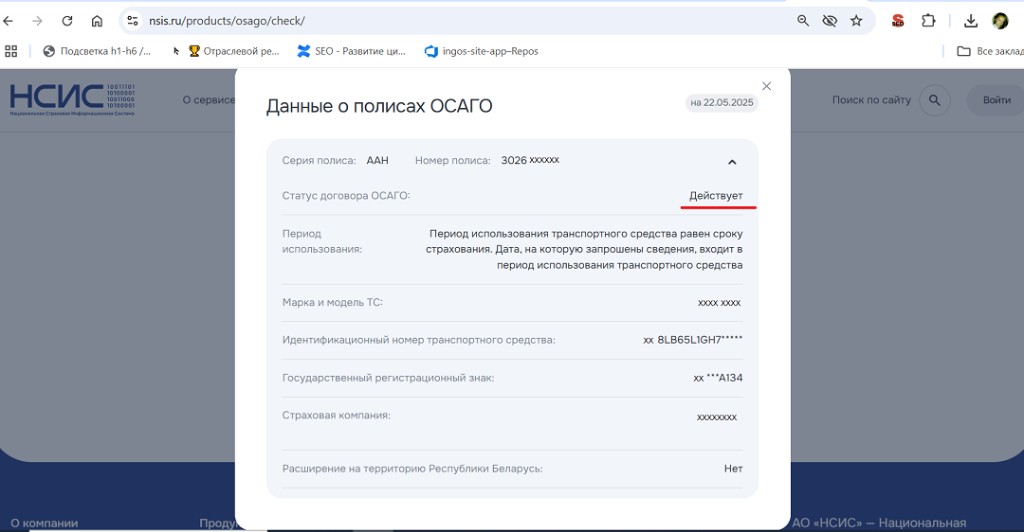Click the site search magnifier button
This screenshot has height=532, width=1024.
(x=935, y=100)
